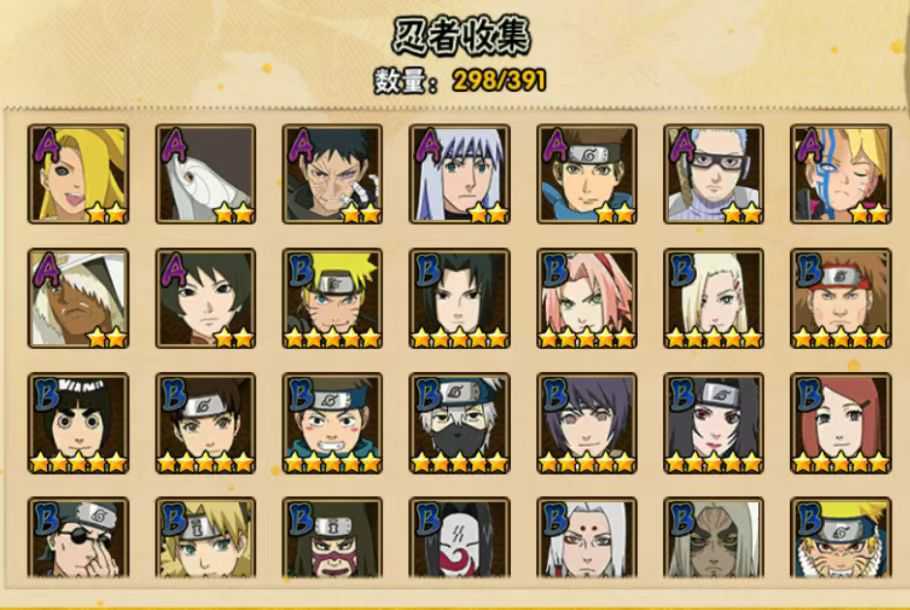Viewport: 910px width, 610px height.
Task: Select the blonde A-rank ninja portrait
Action: click(78, 174)
